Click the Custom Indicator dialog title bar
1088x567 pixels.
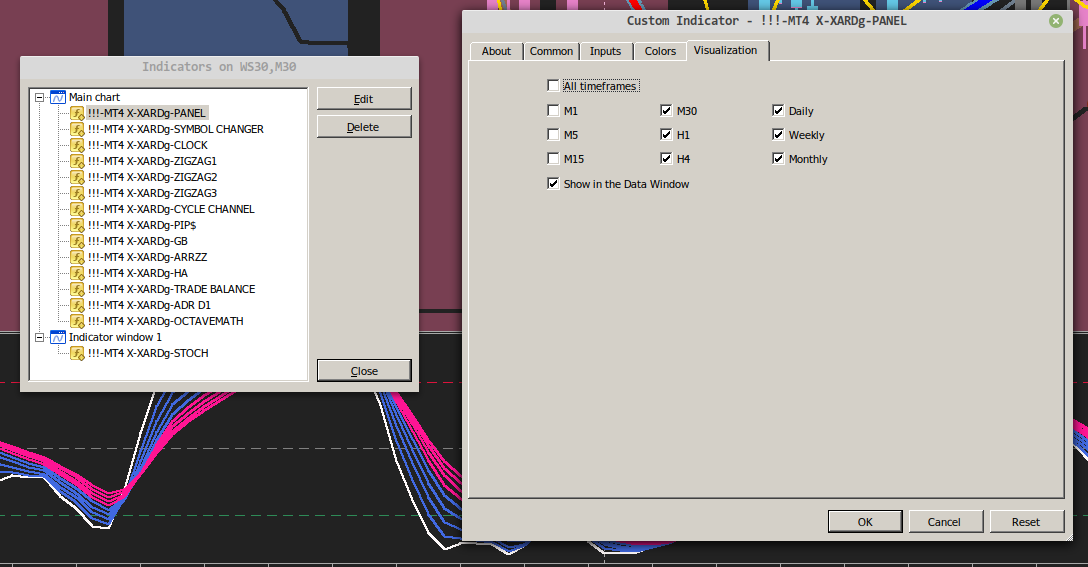[x=767, y=21]
